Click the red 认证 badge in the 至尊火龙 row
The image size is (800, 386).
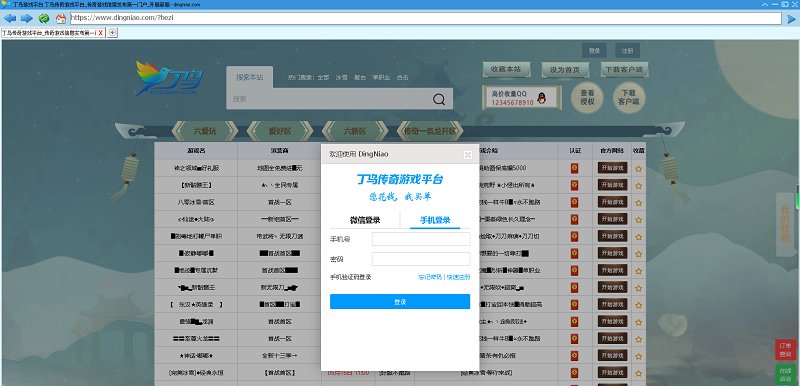tap(574, 339)
